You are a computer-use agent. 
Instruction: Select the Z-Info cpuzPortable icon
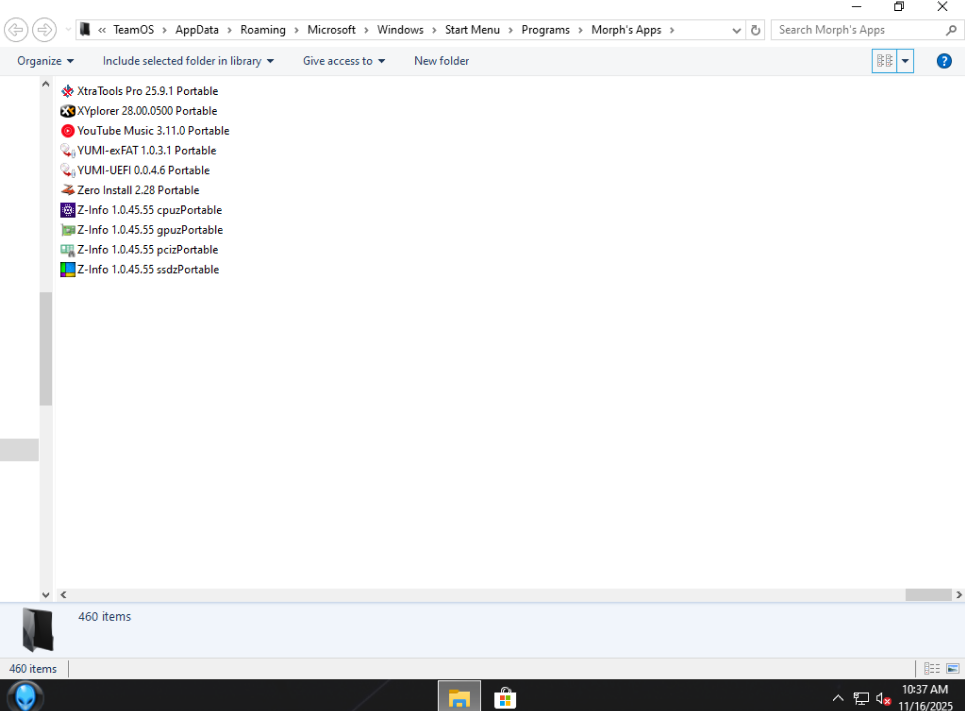tap(68, 210)
